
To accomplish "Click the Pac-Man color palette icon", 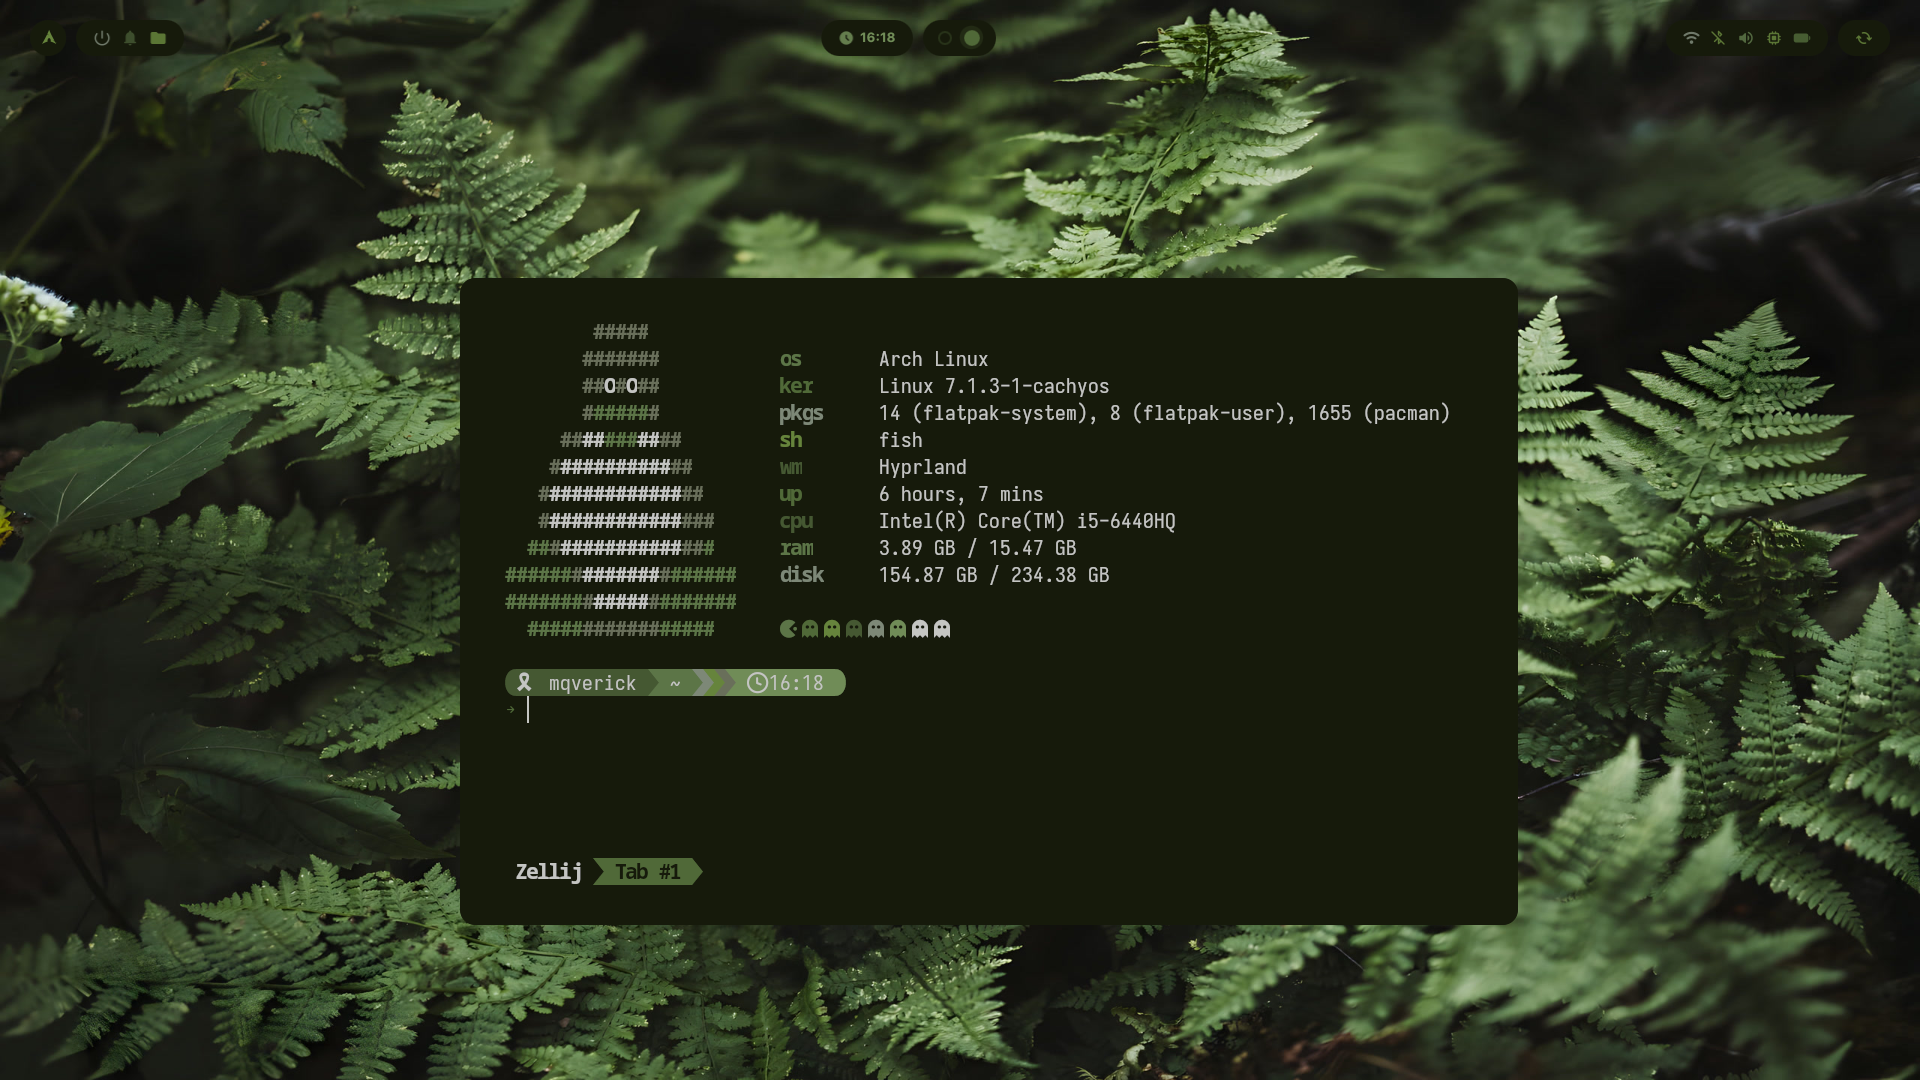I will point(788,629).
